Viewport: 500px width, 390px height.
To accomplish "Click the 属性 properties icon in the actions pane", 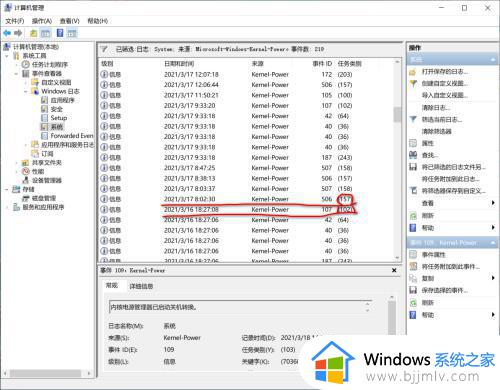I will [413, 143].
